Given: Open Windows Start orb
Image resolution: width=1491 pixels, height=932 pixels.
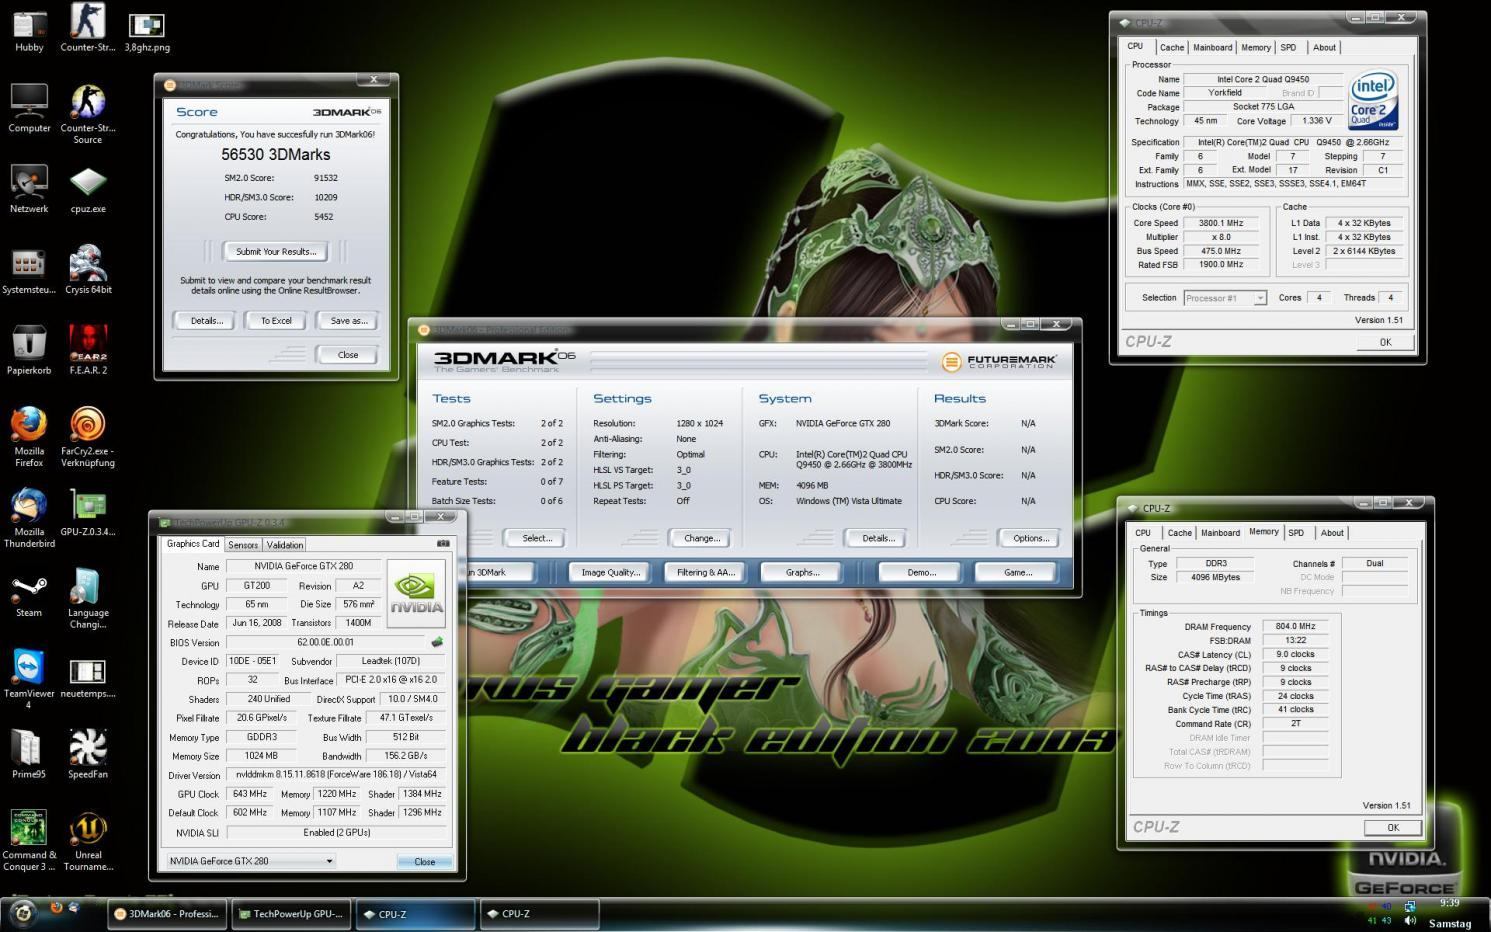Looking at the screenshot, I should click(x=22, y=912).
